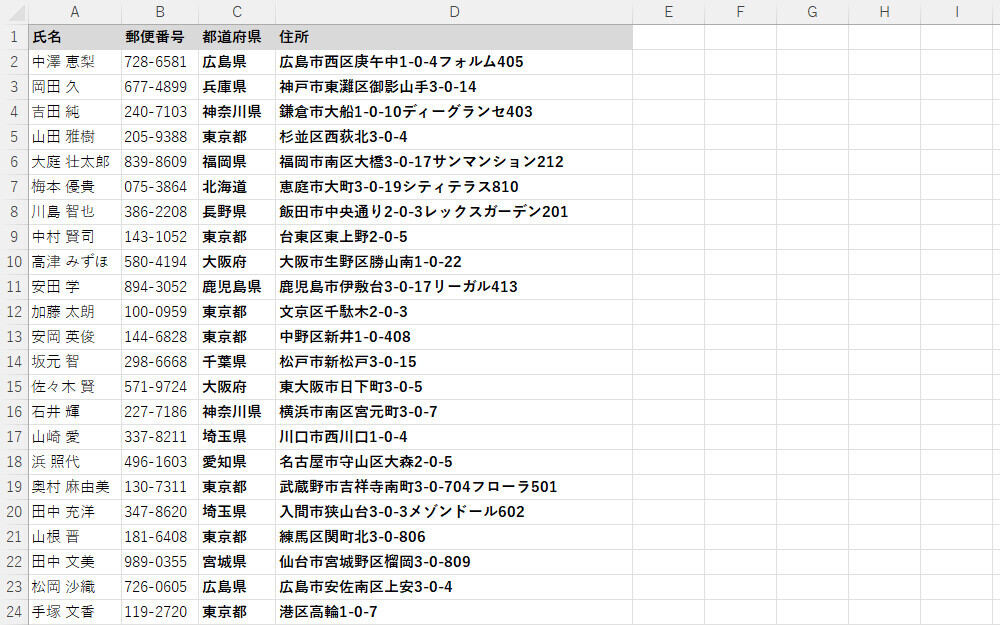Click prefecture cell 北海道
The image size is (1000, 625).
click(x=237, y=187)
